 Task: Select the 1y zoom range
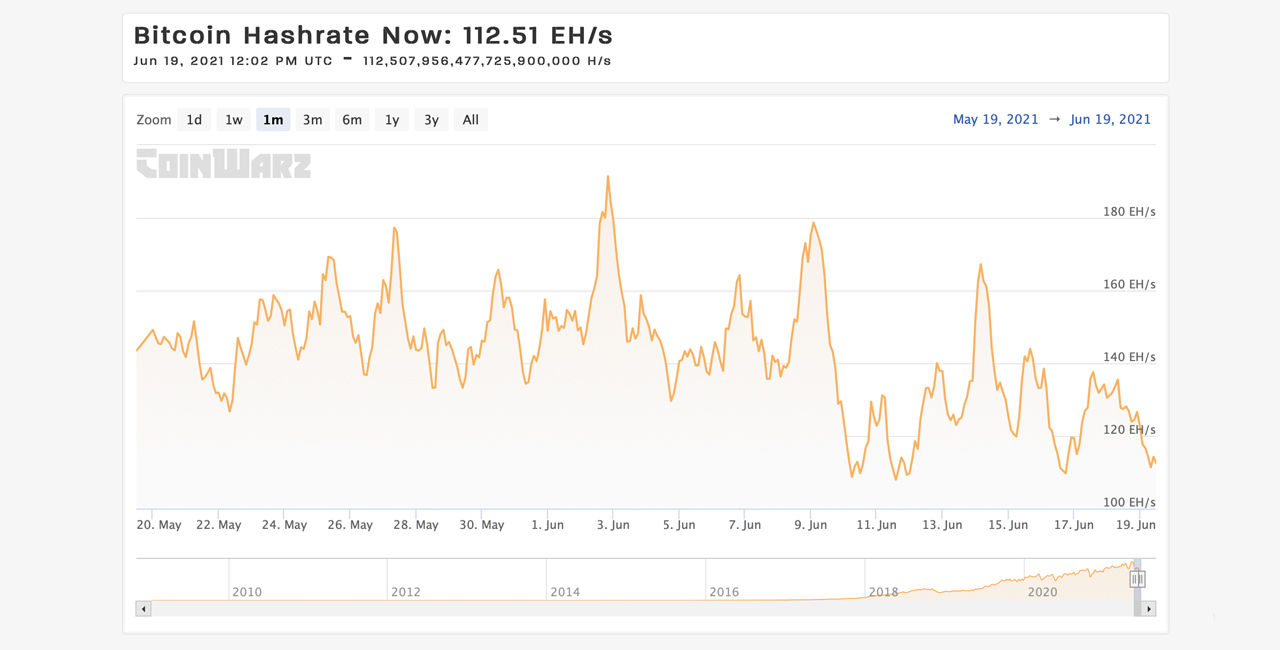pyautogui.click(x=392, y=120)
